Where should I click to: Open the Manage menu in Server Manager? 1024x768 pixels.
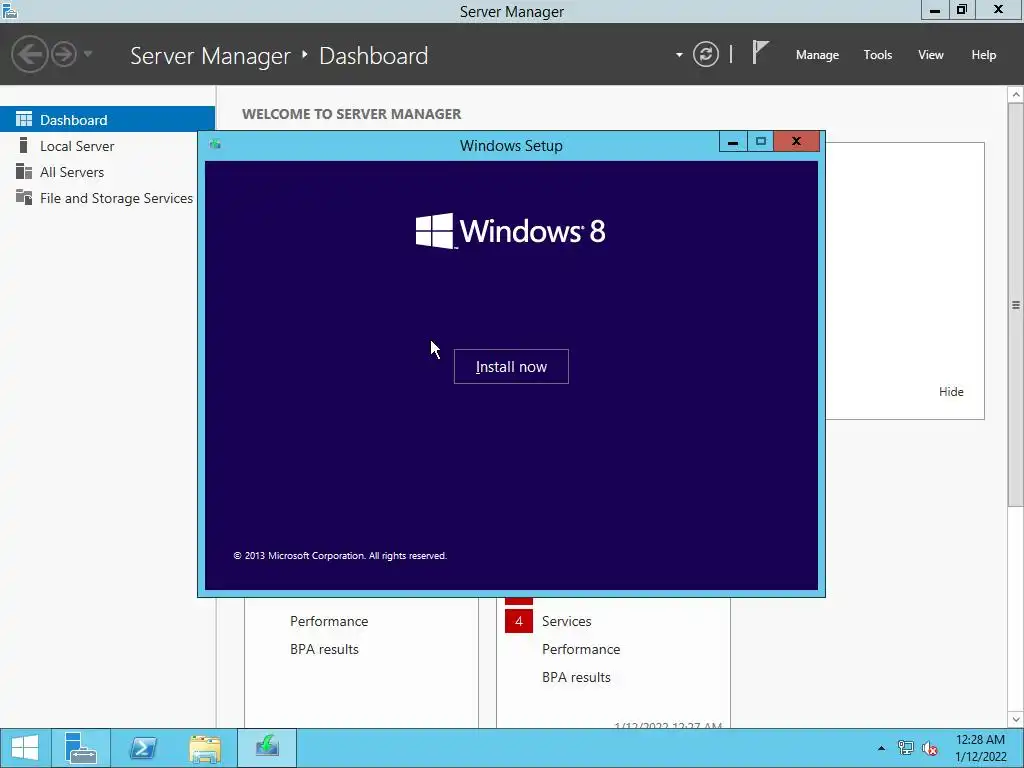click(x=817, y=55)
